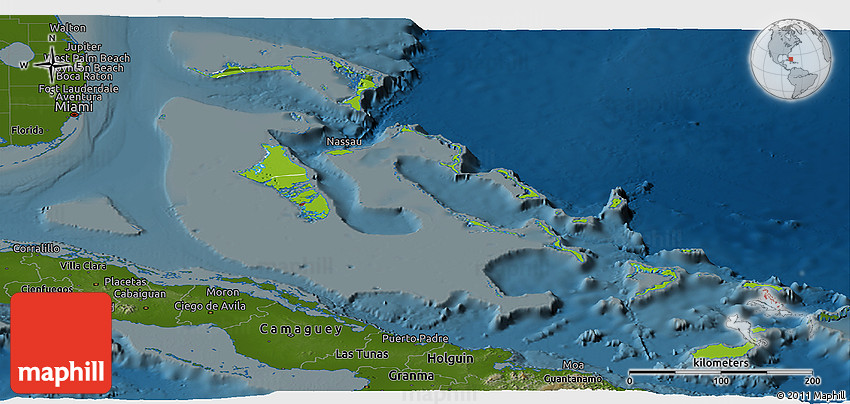Click the "Moa" label

coord(573,364)
